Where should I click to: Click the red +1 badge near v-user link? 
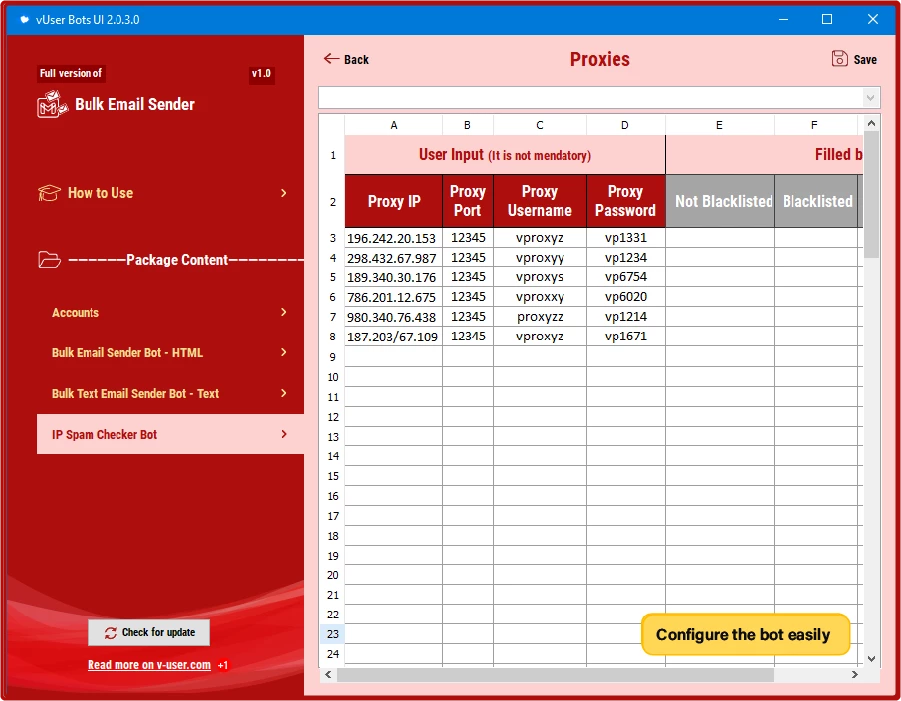pyautogui.click(x=222, y=665)
